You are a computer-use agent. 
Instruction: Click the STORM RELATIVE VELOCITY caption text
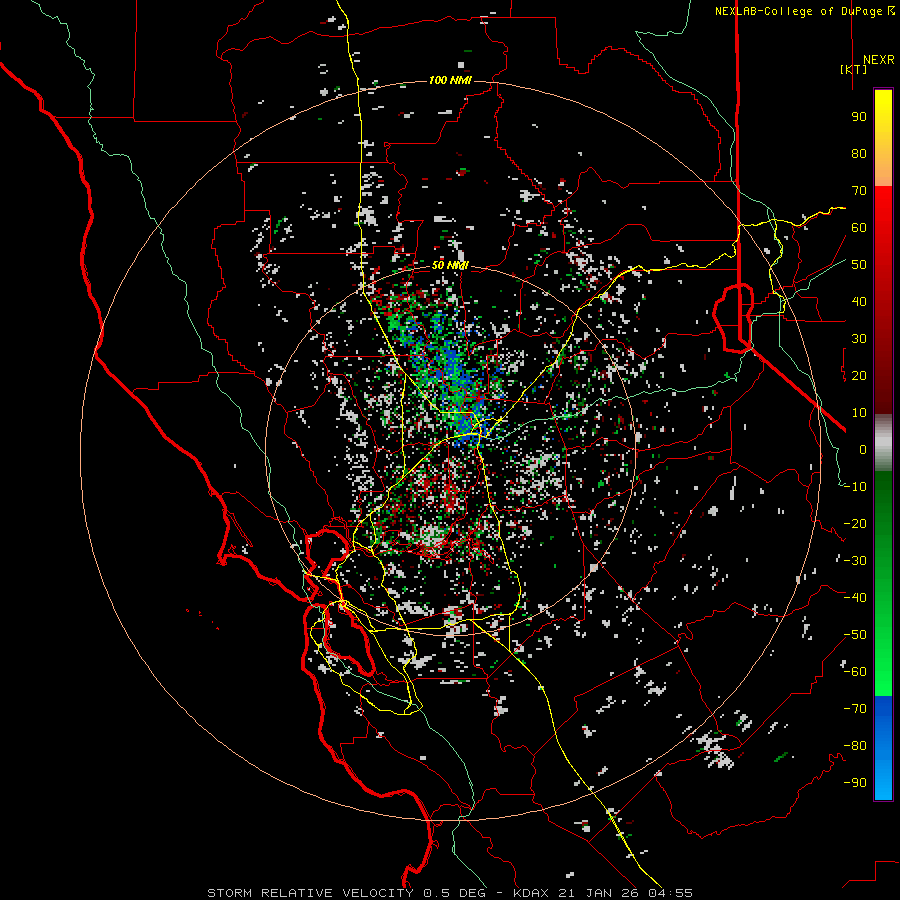[310, 893]
